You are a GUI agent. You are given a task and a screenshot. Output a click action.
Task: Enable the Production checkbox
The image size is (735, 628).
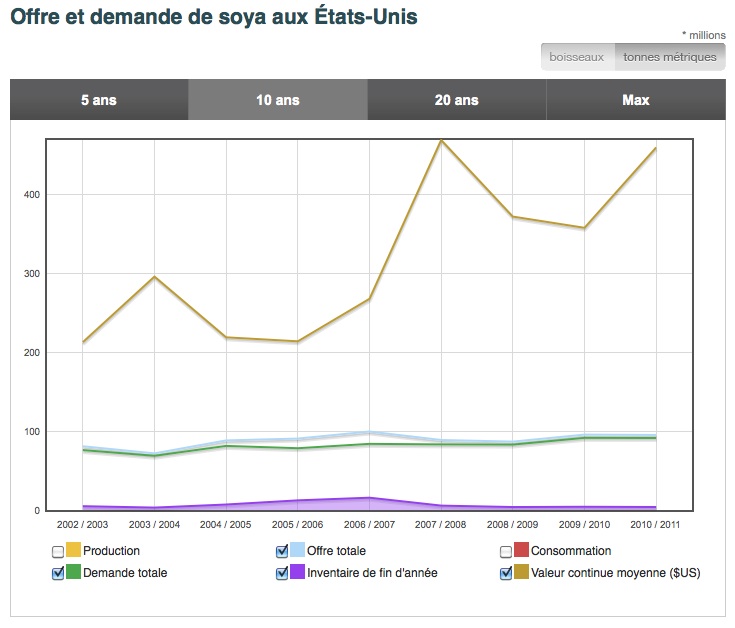[x=57, y=551]
